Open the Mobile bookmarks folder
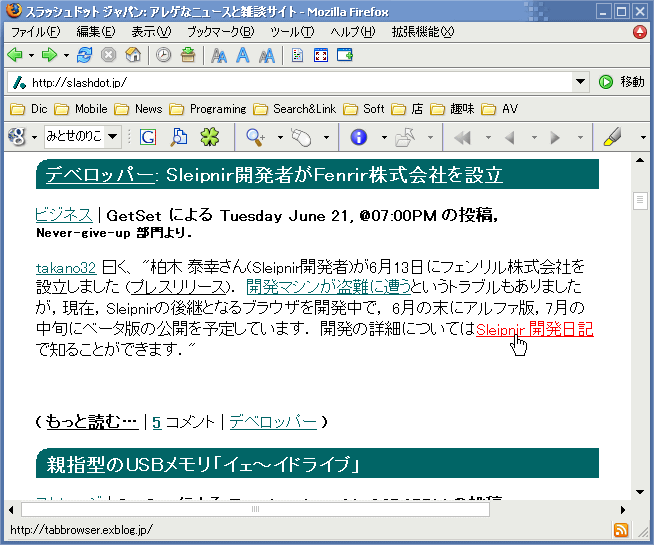This screenshot has height=545, width=654. coord(81,109)
